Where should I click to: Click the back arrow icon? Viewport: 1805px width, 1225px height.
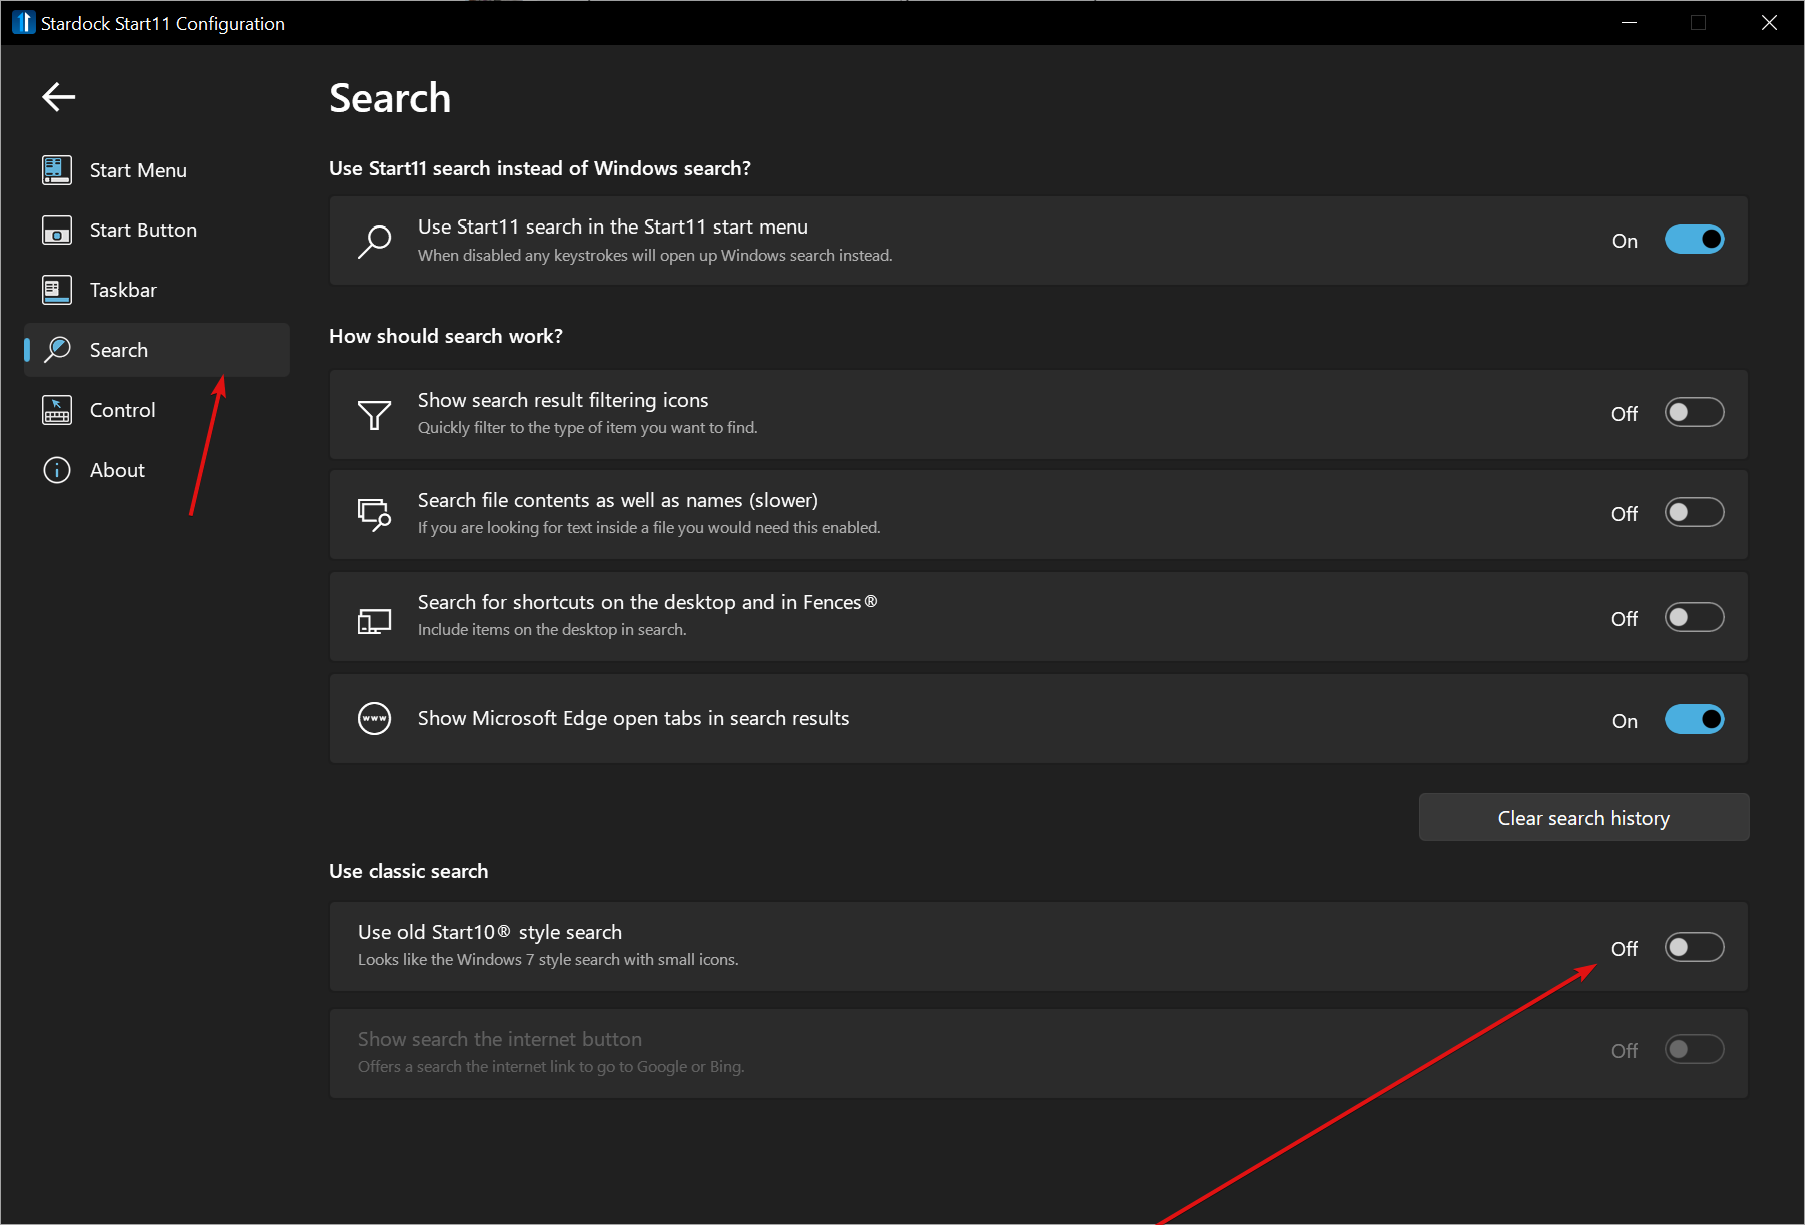click(59, 97)
